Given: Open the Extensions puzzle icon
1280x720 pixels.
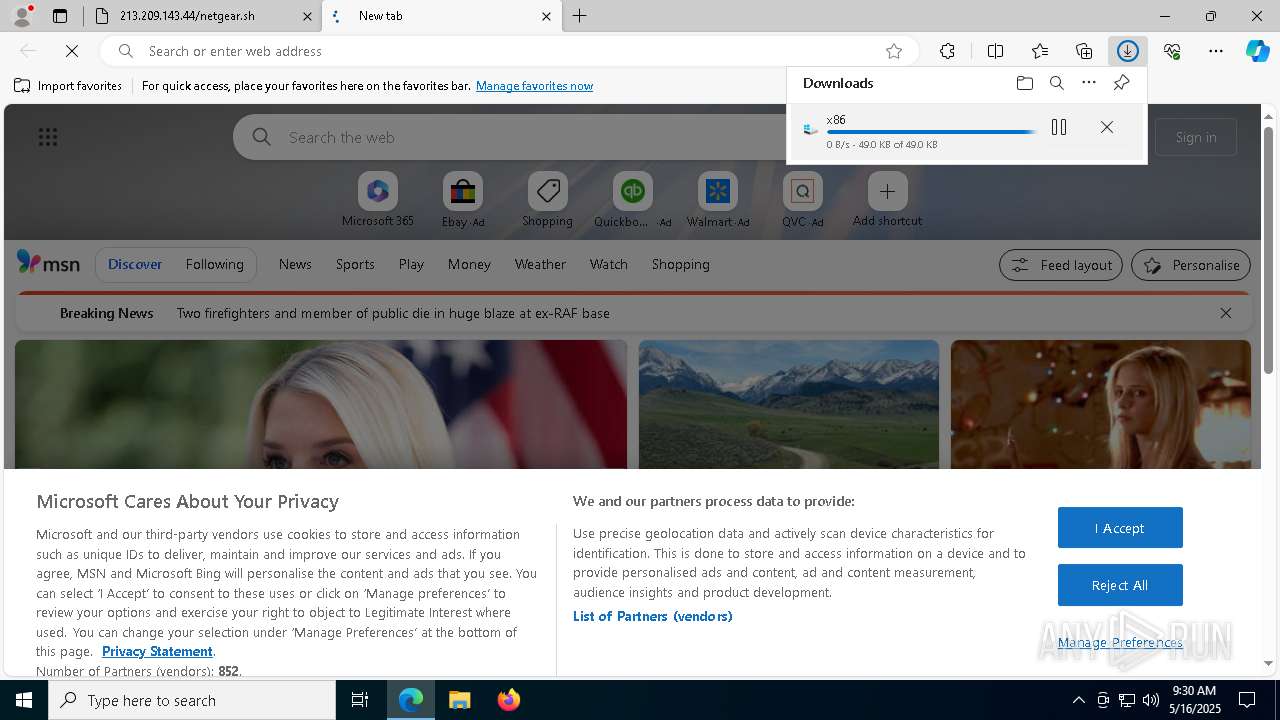Looking at the screenshot, I should [x=948, y=51].
